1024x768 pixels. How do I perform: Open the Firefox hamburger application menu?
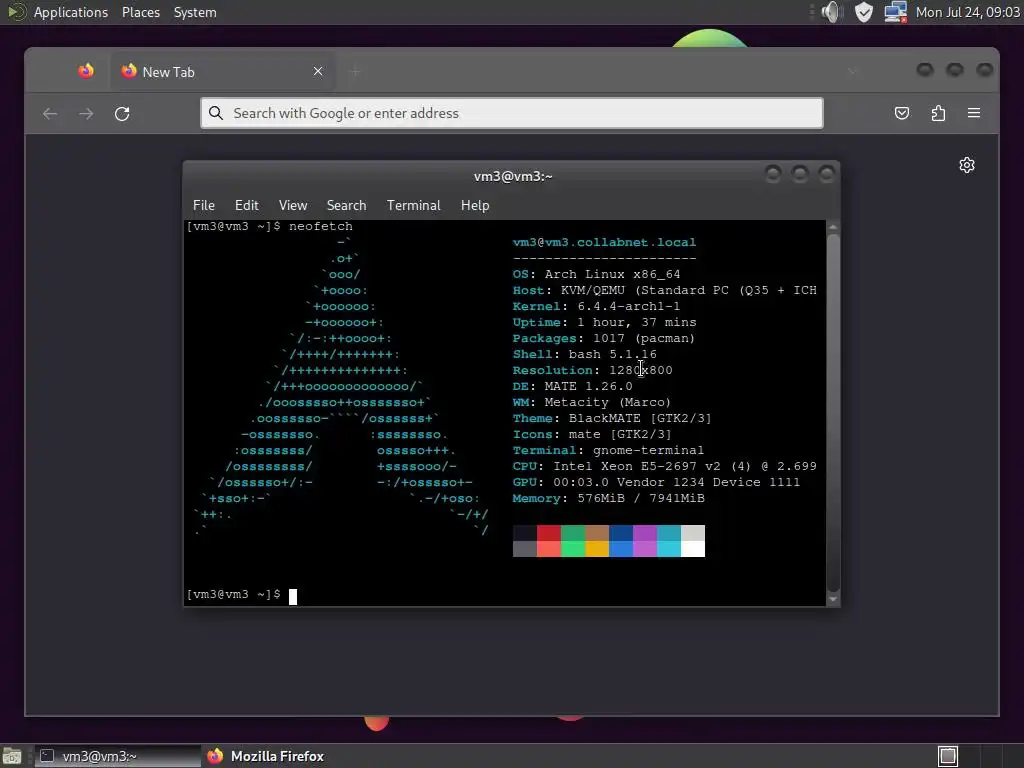coord(974,113)
